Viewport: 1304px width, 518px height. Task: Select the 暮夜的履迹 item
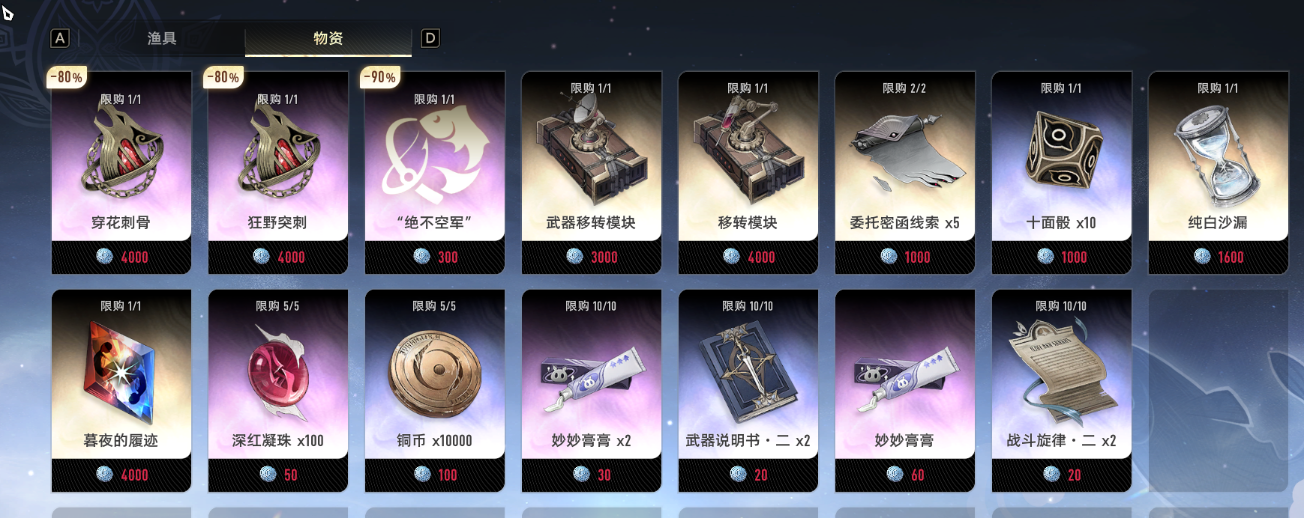121,391
